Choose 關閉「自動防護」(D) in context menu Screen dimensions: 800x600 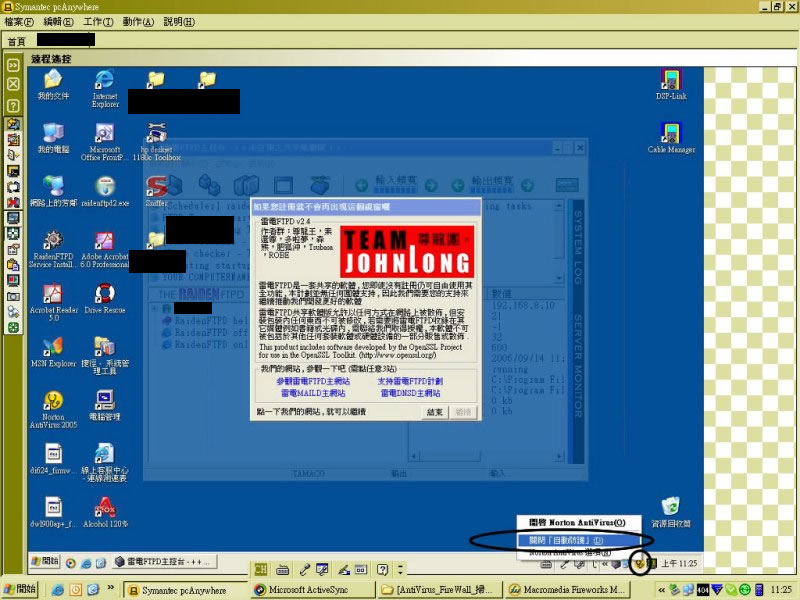click(578, 540)
